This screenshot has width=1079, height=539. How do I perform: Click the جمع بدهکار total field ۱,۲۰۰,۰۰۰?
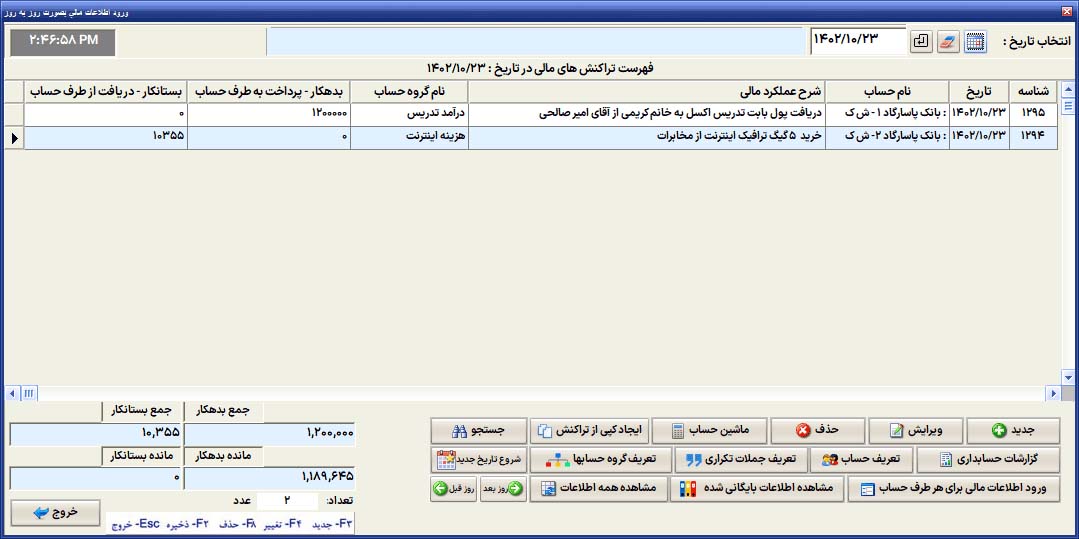tap(269, 434)
